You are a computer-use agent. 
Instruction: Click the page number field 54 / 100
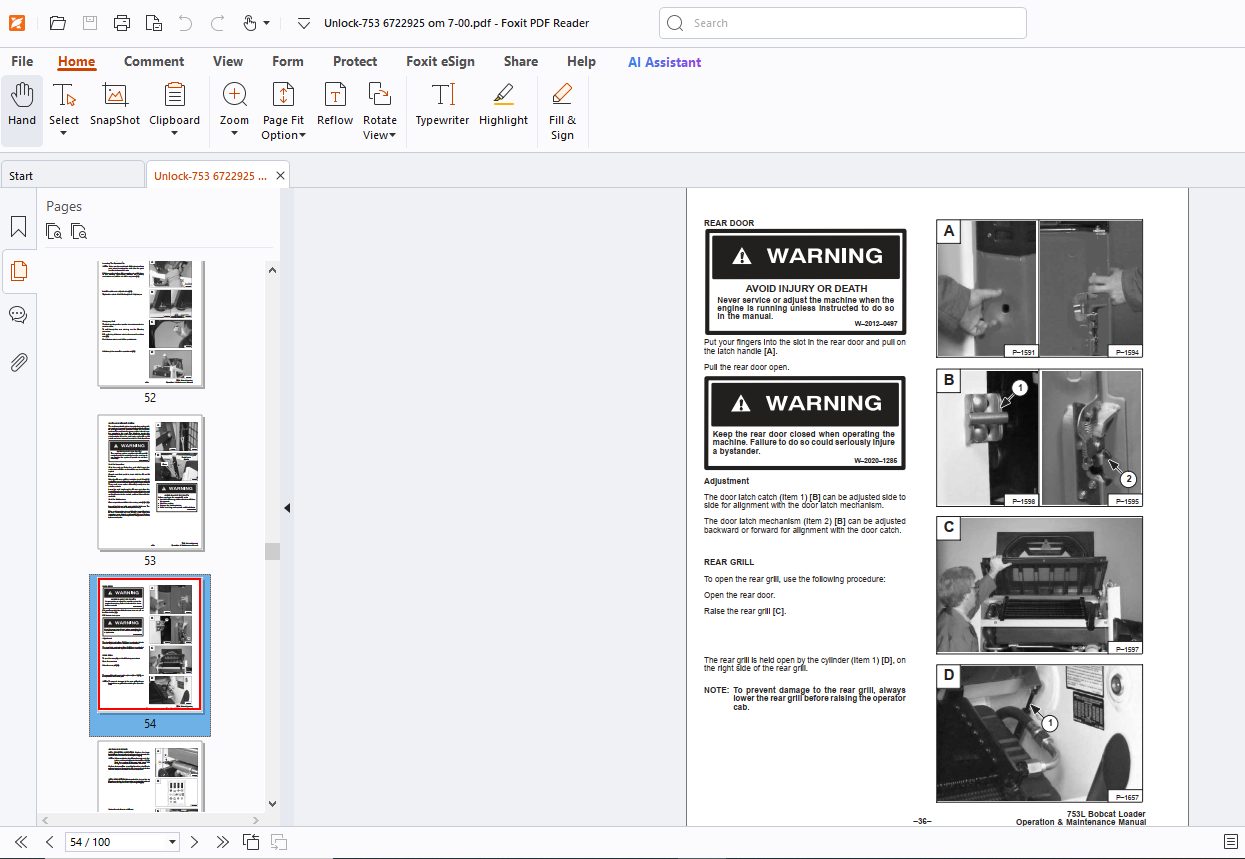(x=114, y=842)
